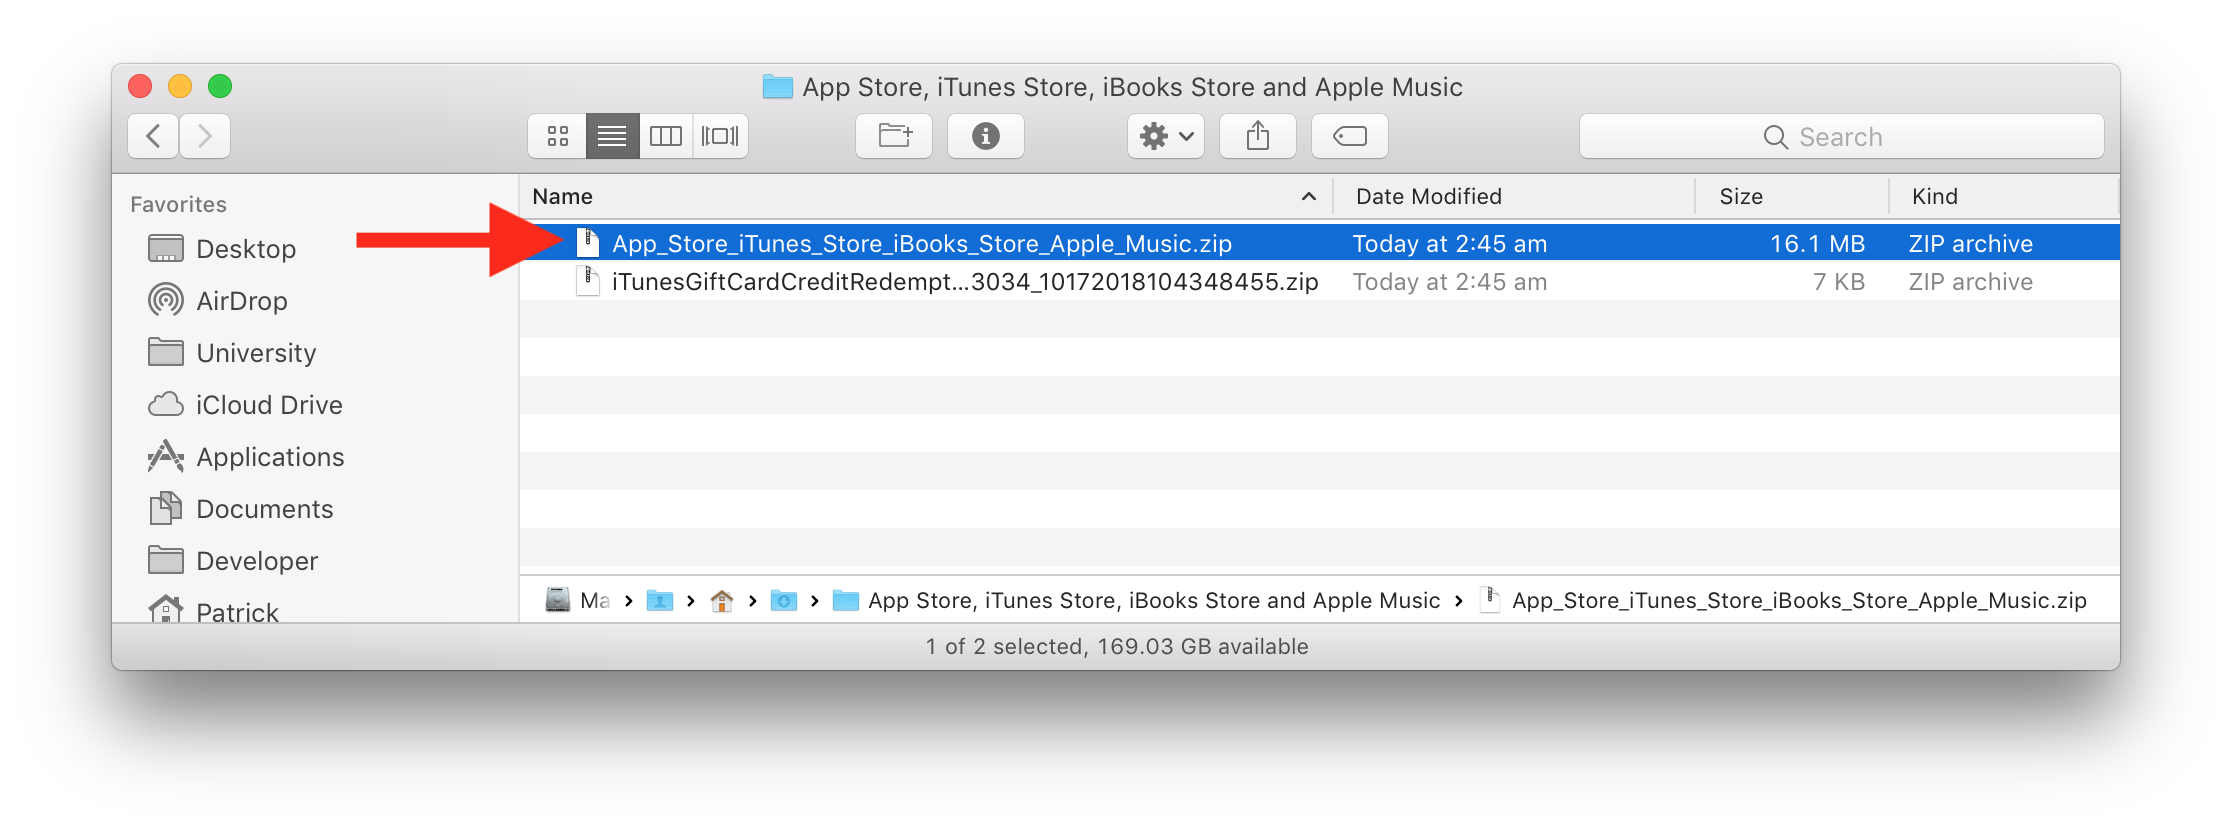Open the Share toolbar button
This screenshot has height=830, width=2232.
tap(1258, 136)
